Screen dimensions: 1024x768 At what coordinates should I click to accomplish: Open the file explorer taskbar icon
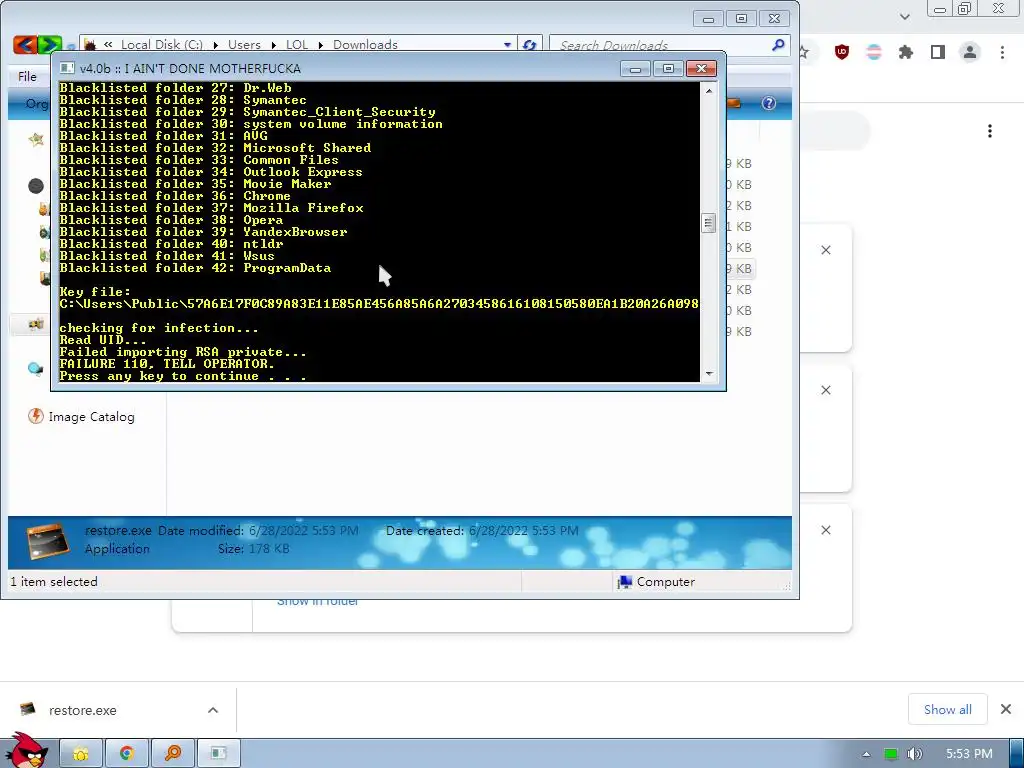[81, 754]
